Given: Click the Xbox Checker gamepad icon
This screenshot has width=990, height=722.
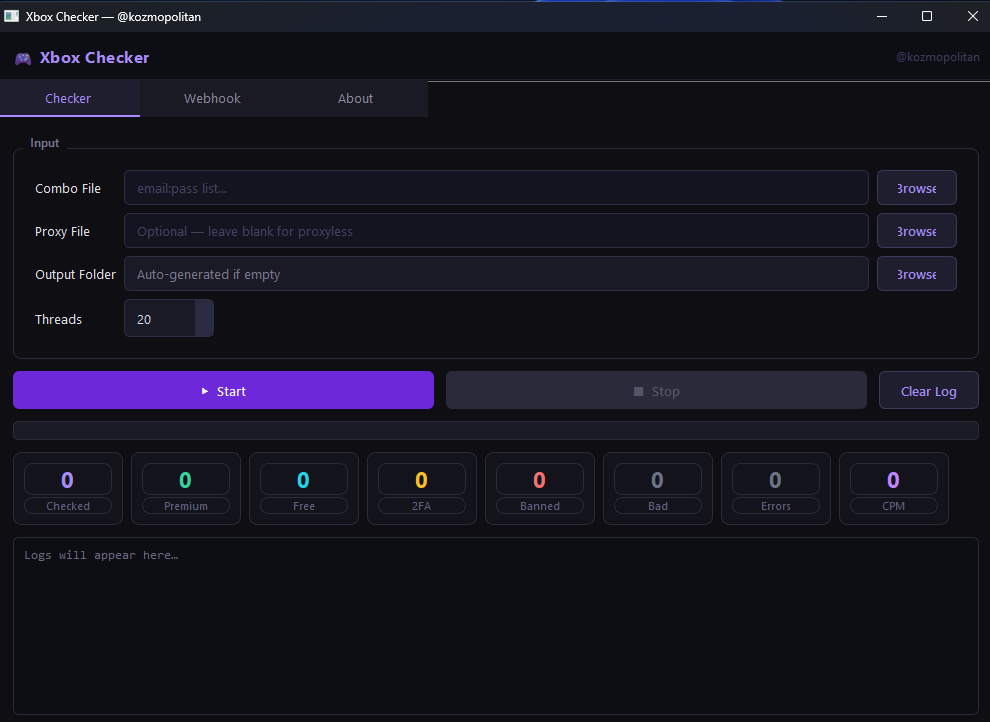Looking at the screenshot, I should [x=23, y=59].
